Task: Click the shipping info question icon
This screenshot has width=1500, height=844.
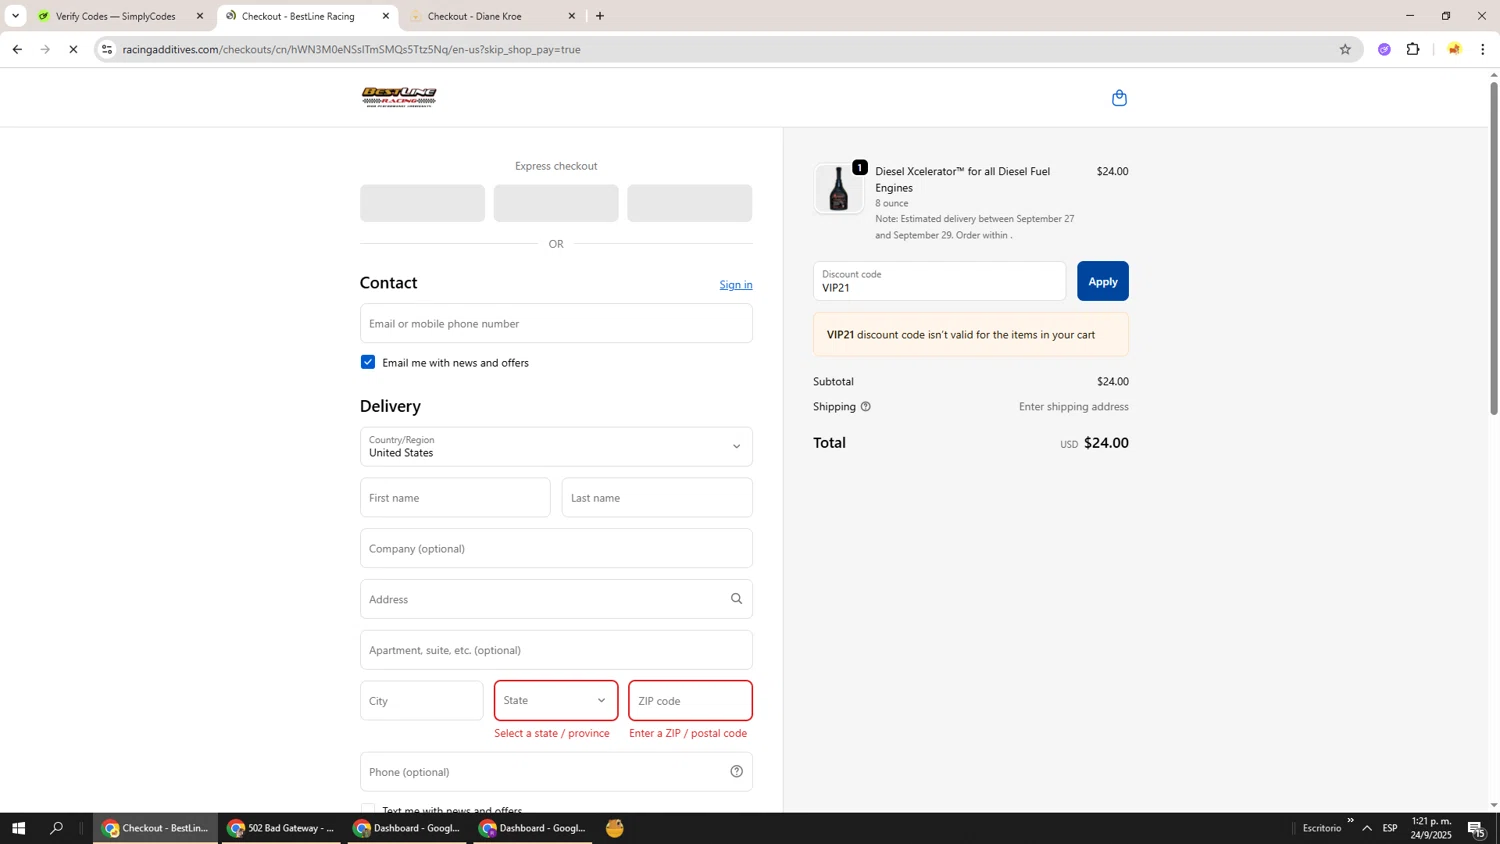Action: click(866, 407)
